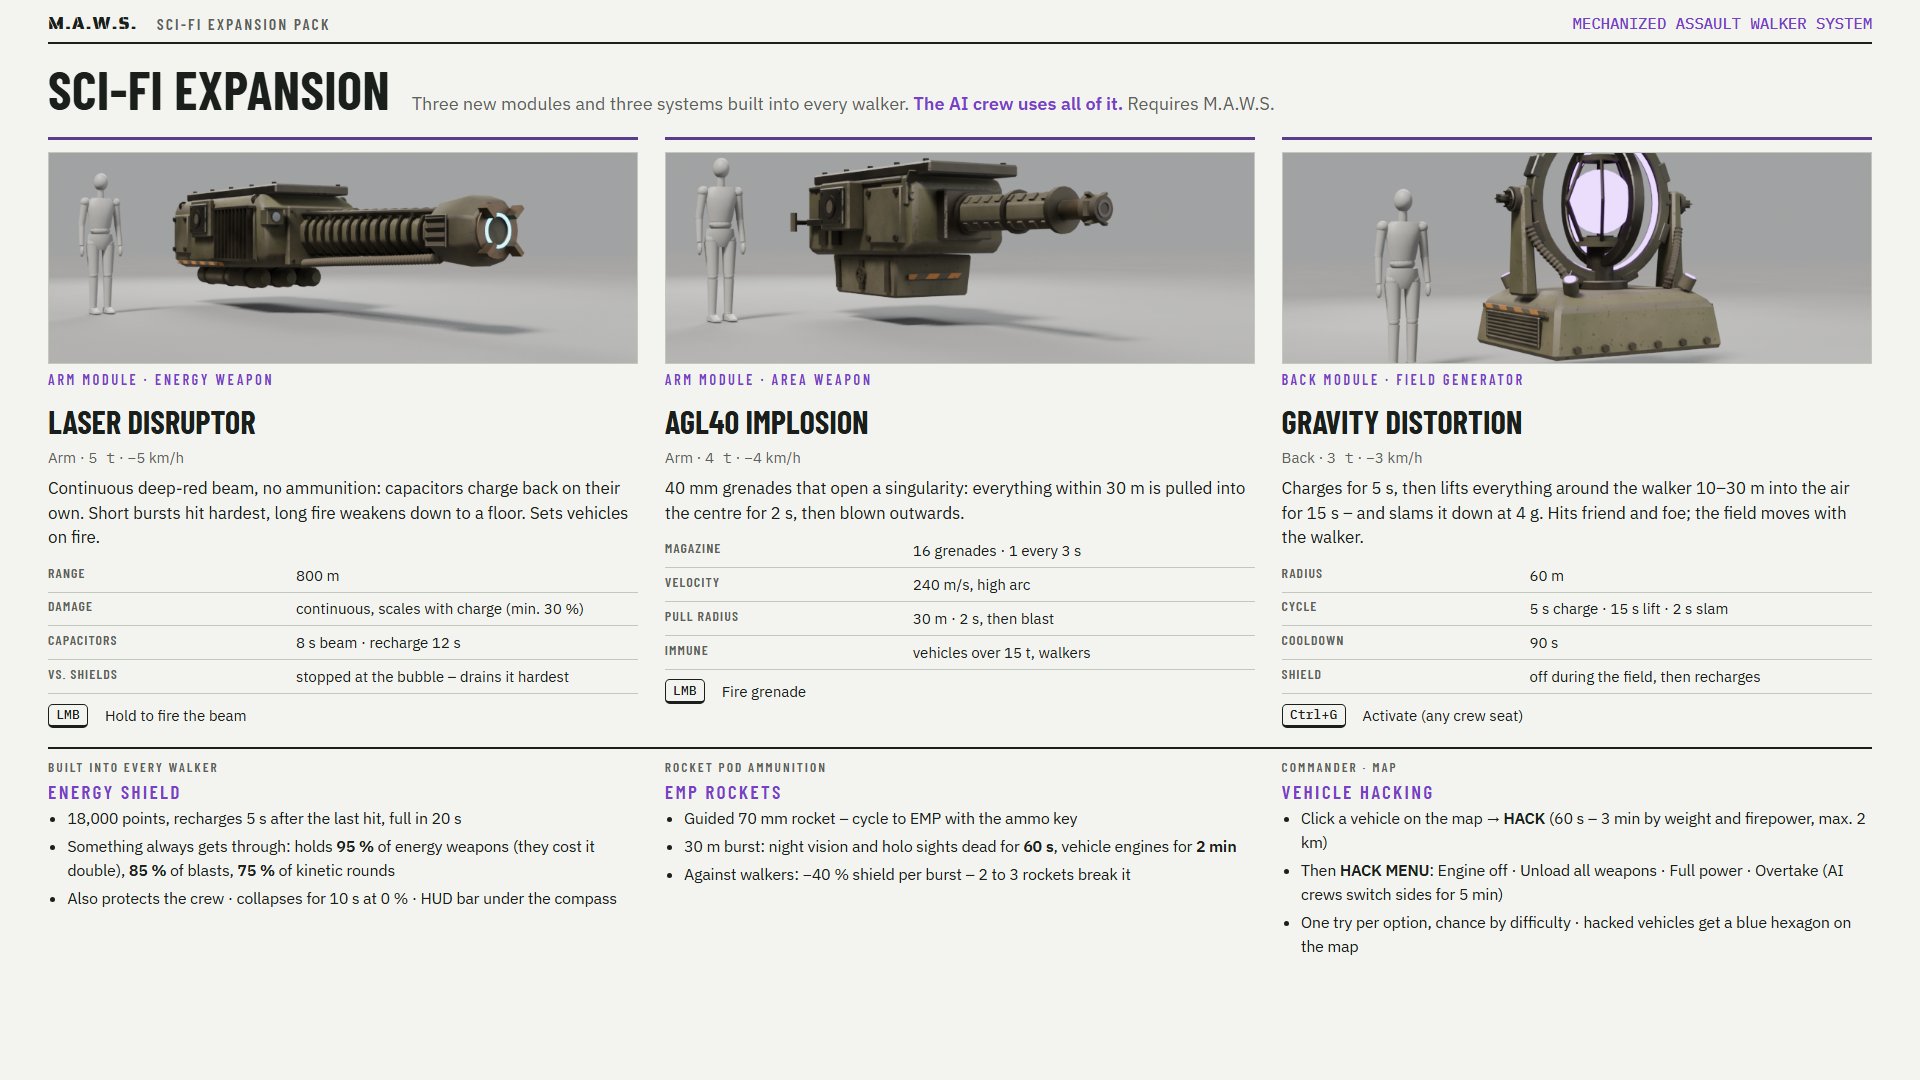Click bold 'HACK MENU' text
This screenshot has width=1920, height=1080.
tap(1386, 871)
